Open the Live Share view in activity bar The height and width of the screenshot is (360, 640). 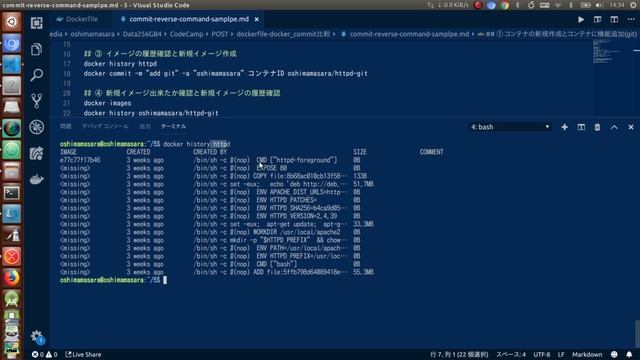point(36,153)
